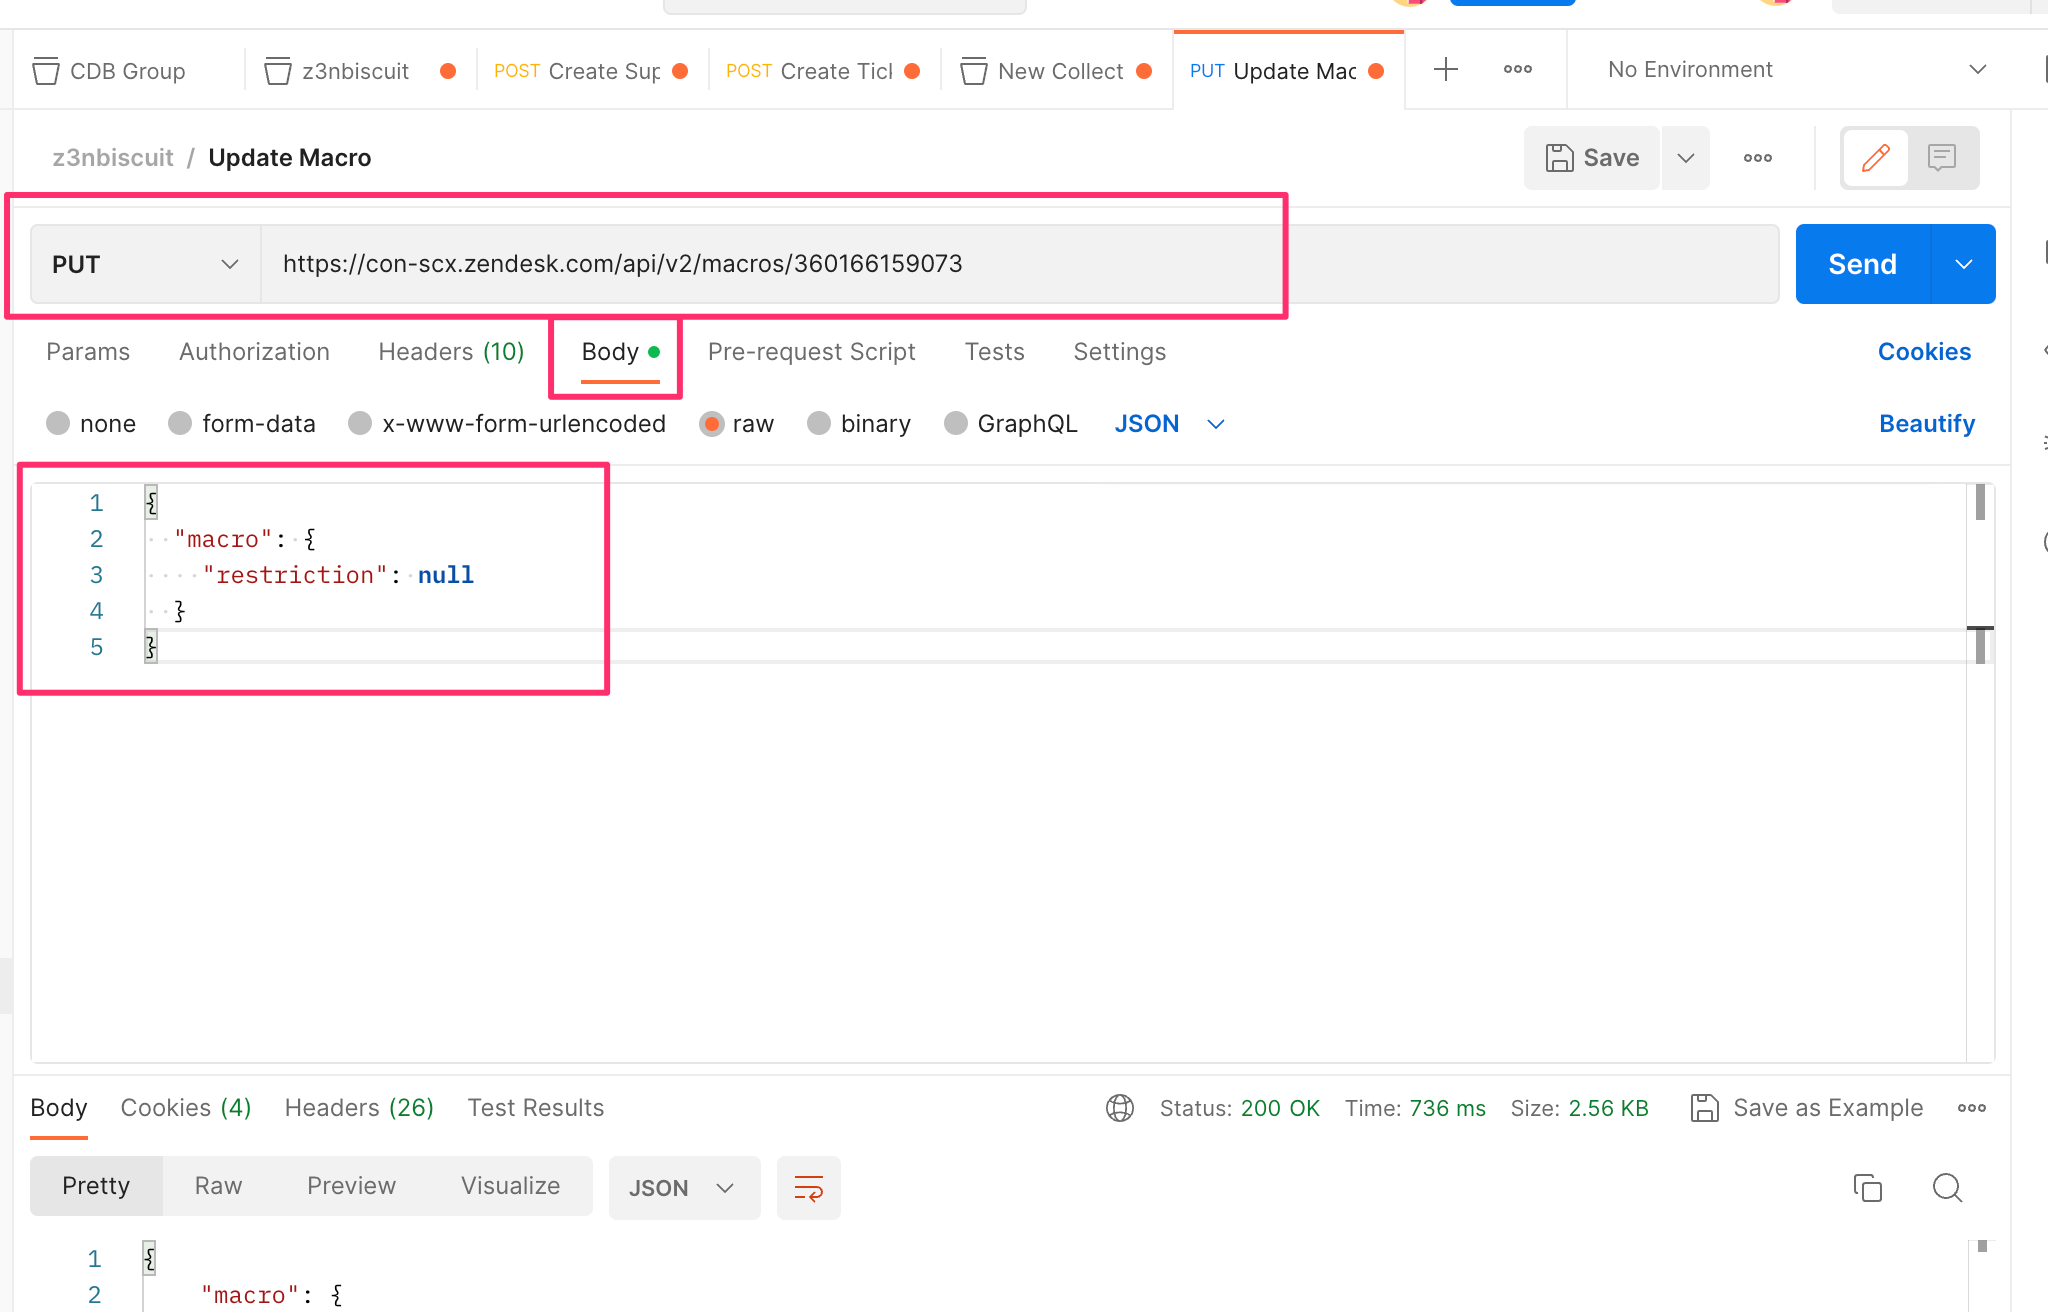2048x1312 pixels.
Task: Click the Beautify link
Action: (x=1926, y=423)
